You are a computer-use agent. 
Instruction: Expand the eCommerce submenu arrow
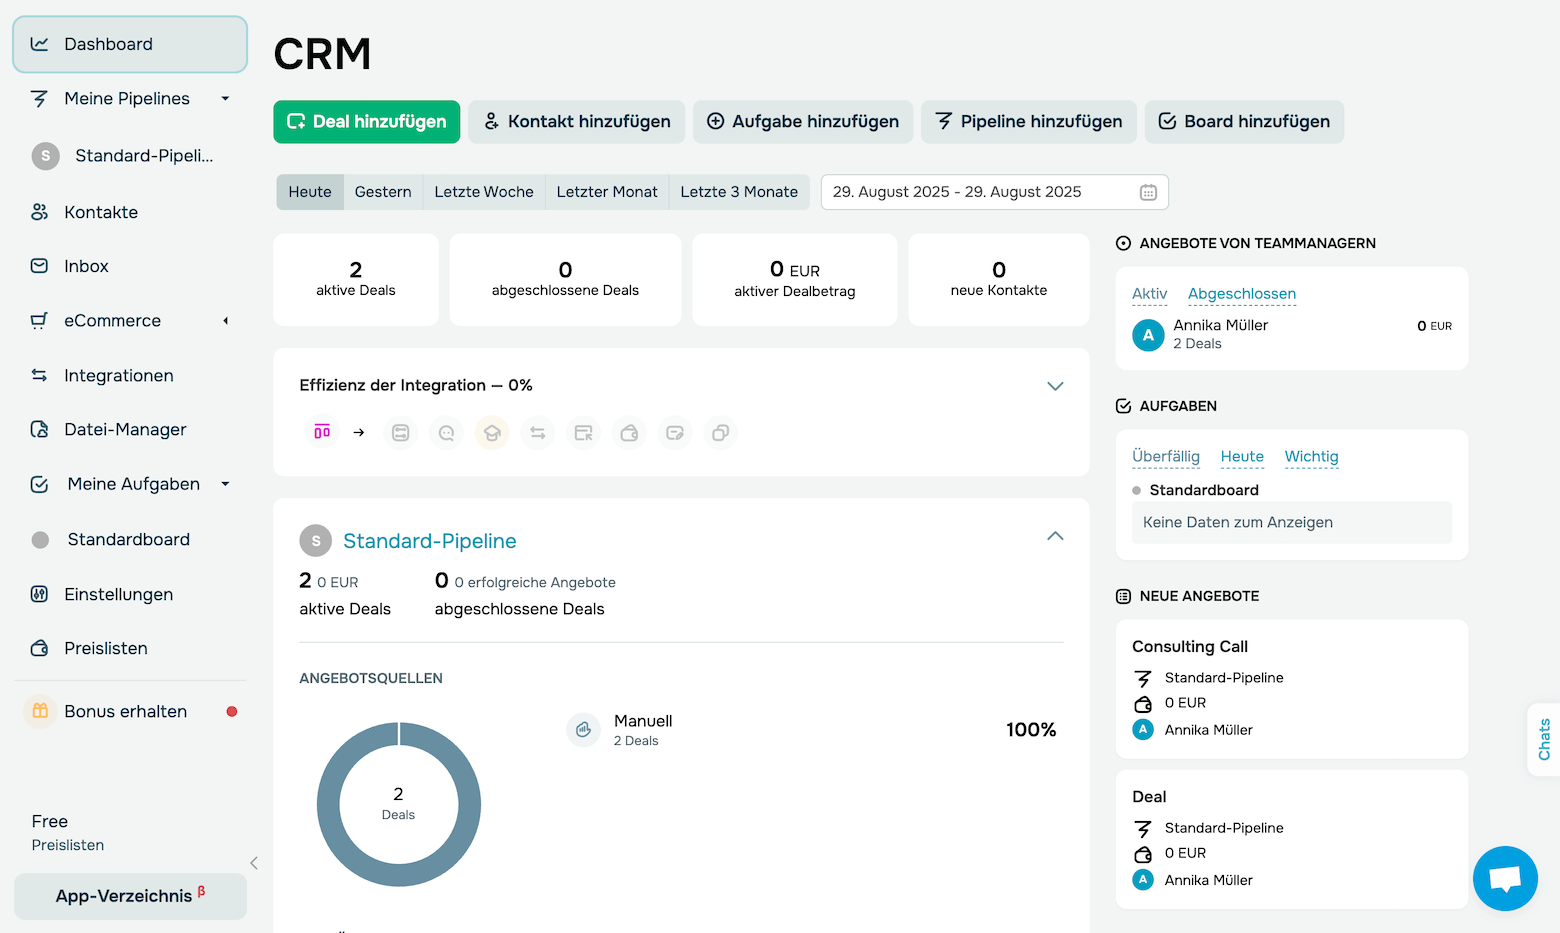click(225, 321)
